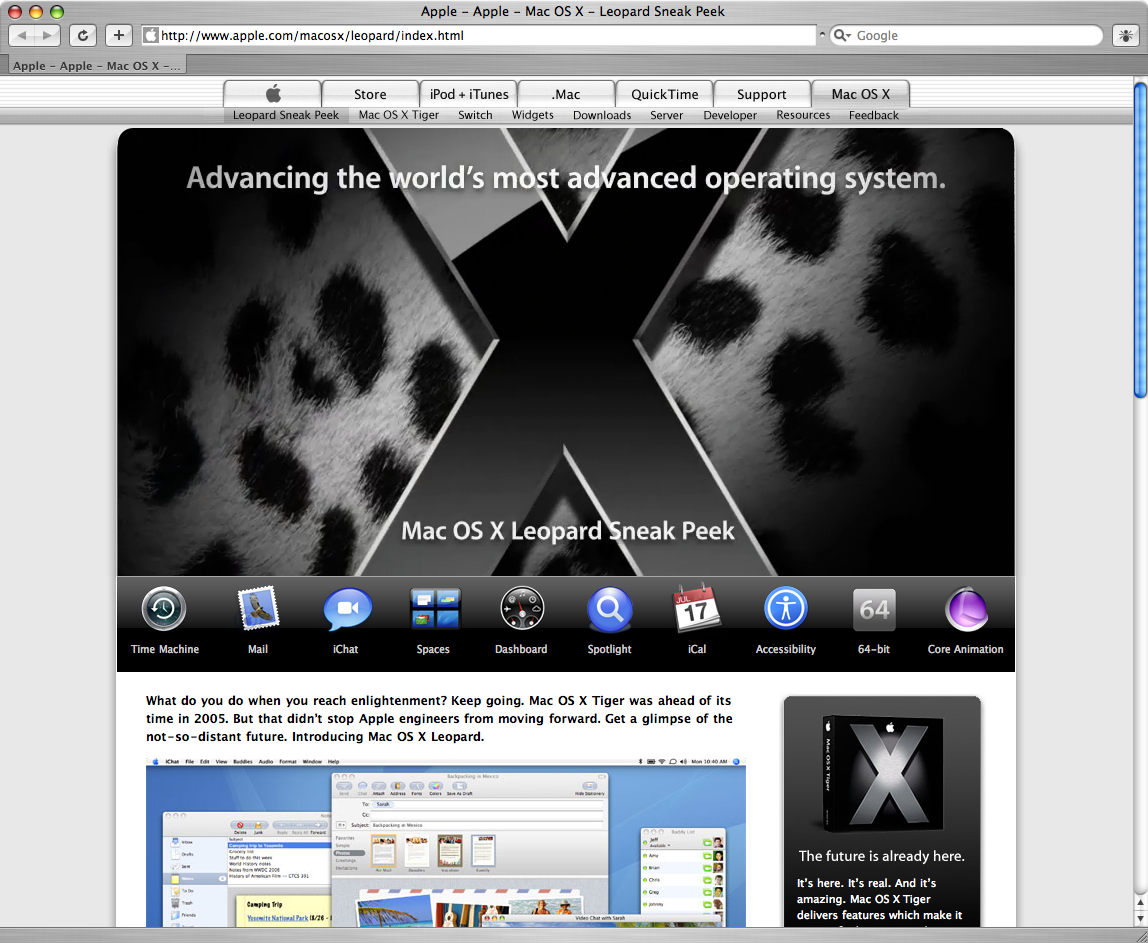This screenshot has height=943, width=1148.
Task: Open the Server subnav link
Action: click(666, 115)
